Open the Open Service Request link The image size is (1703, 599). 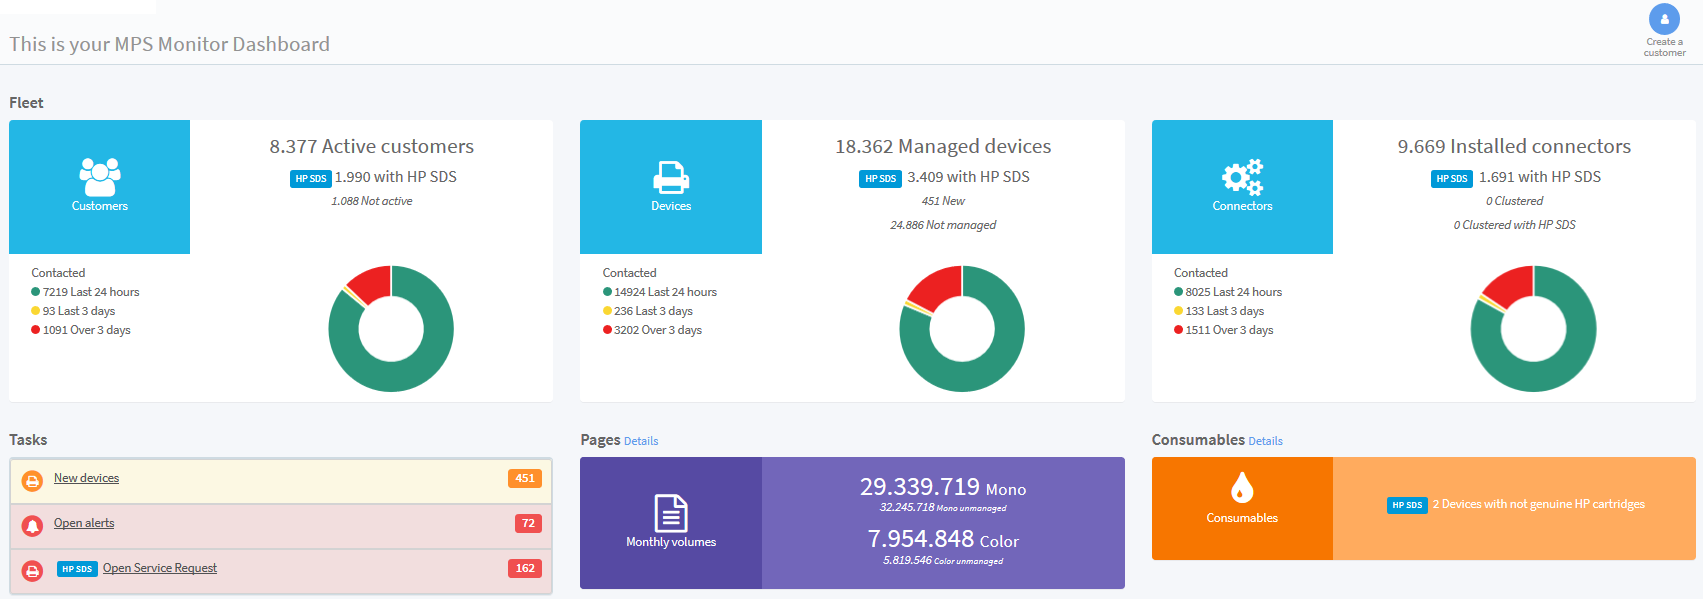click(160, 568)
